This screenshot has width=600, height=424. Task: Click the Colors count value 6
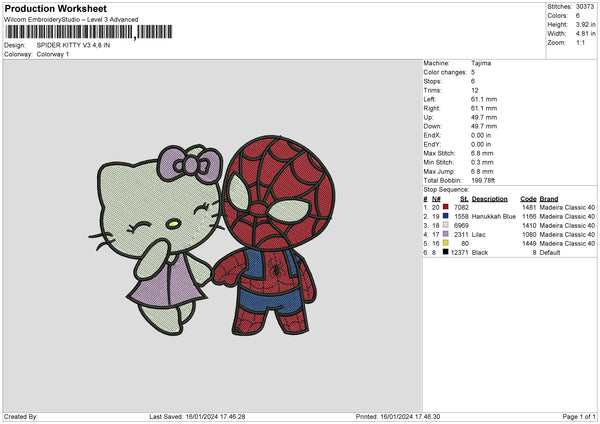click(578, 16)
